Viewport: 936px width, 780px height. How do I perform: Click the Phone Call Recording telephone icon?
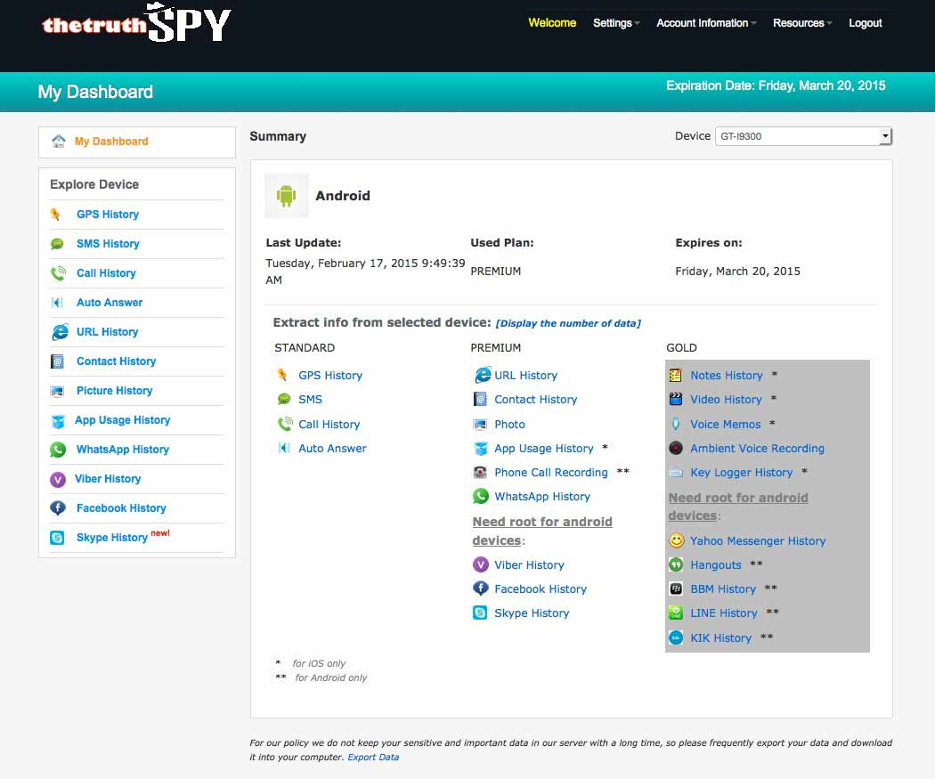pos(480,473)
